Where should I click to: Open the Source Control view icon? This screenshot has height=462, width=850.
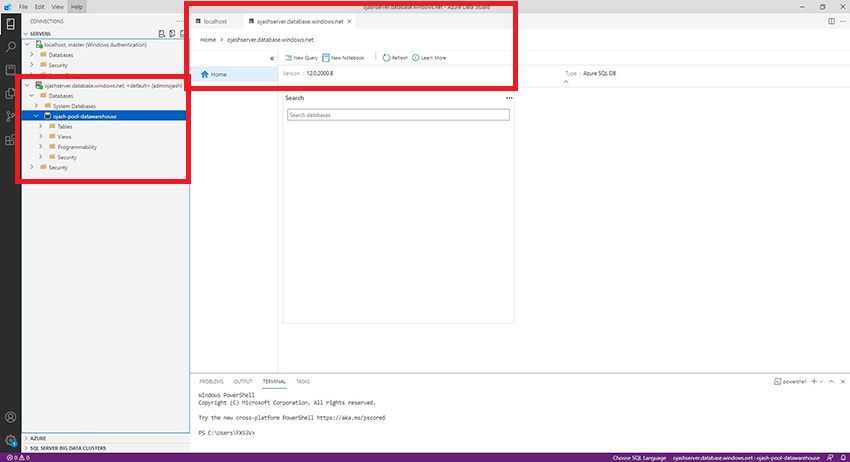10,117
